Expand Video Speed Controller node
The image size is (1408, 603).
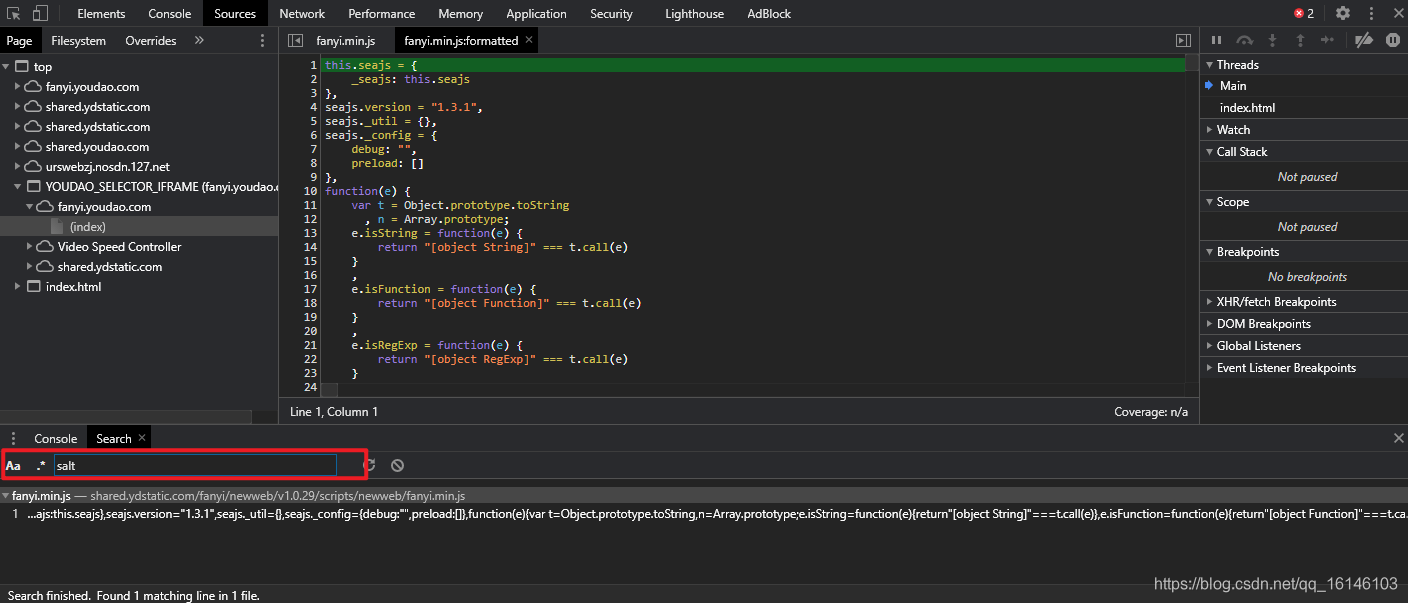coord(31,247)
